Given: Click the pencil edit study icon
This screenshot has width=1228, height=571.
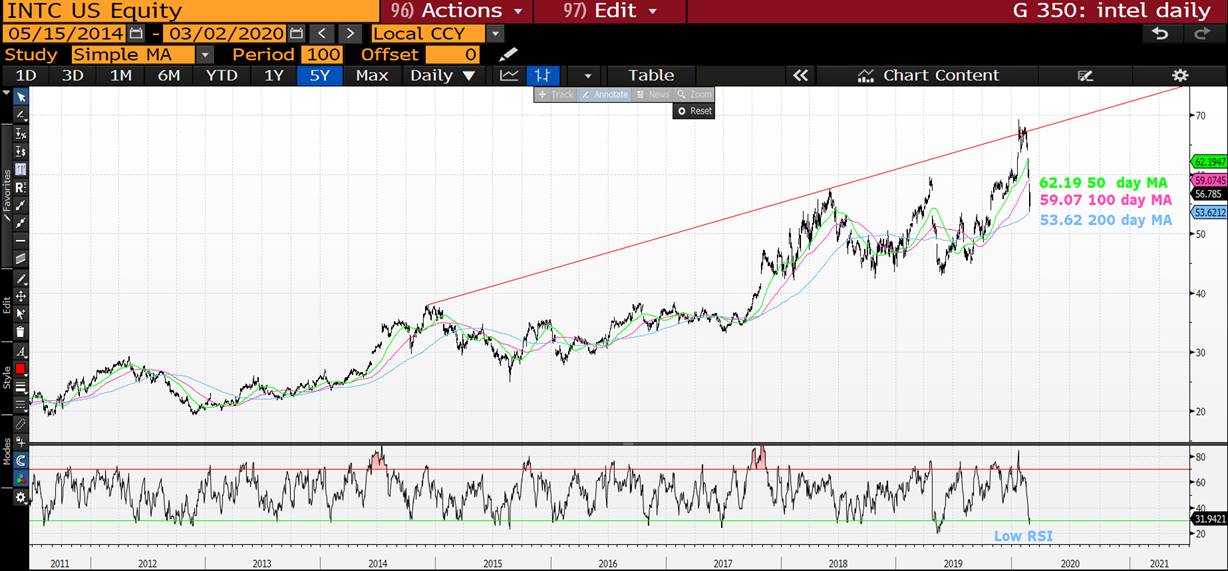Looking at the screenshot, I should [x=508, y=54].
